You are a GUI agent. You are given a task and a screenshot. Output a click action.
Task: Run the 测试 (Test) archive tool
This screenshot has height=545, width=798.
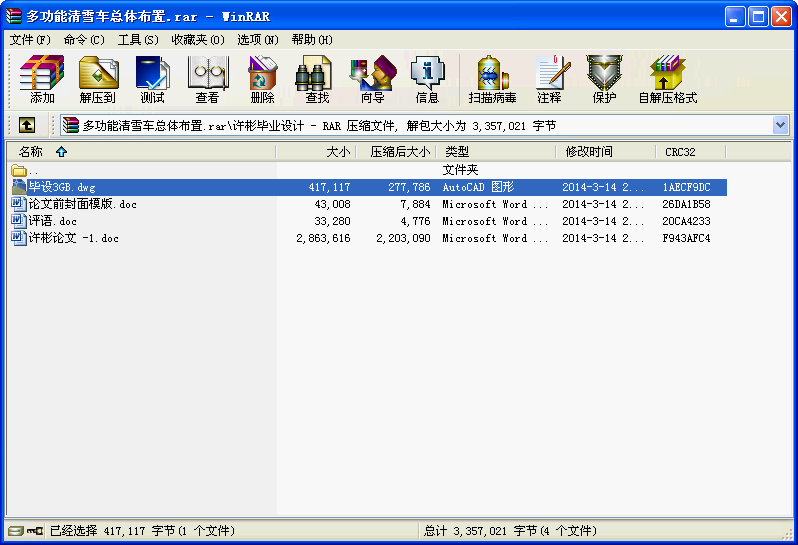[x=152, y=80]
